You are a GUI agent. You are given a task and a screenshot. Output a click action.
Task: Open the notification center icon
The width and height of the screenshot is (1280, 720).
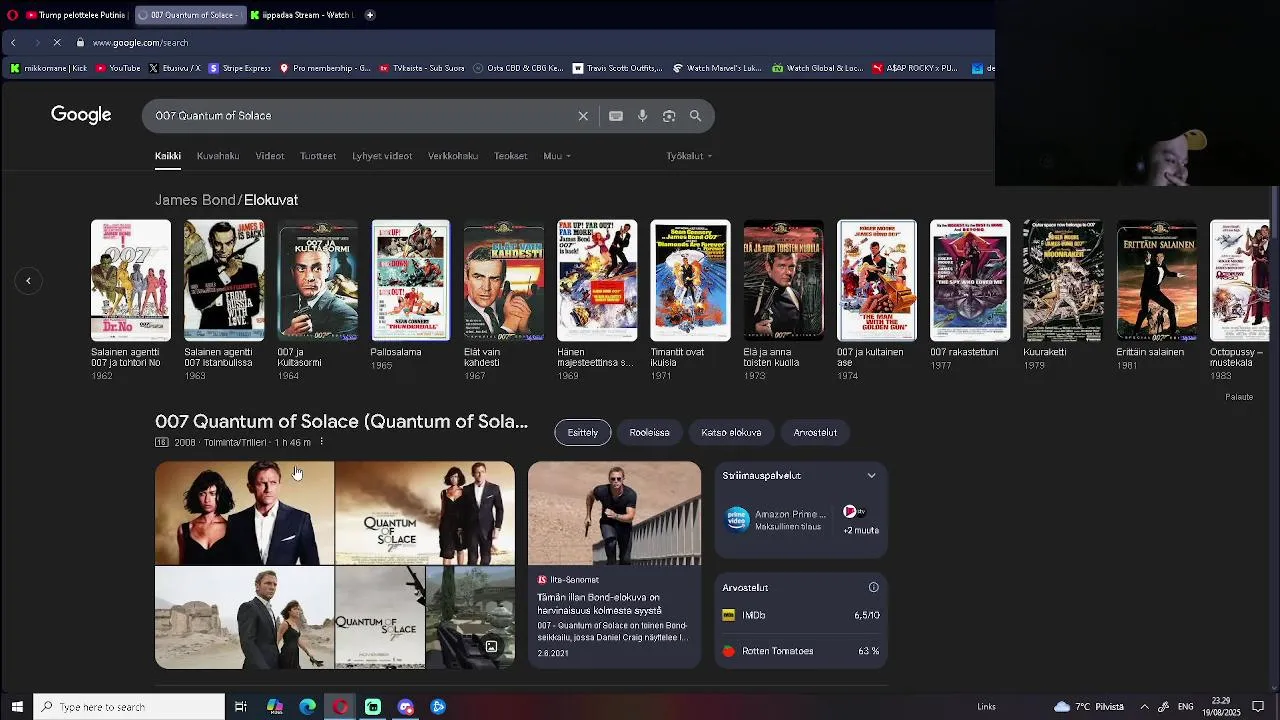tap(1258, 707)
